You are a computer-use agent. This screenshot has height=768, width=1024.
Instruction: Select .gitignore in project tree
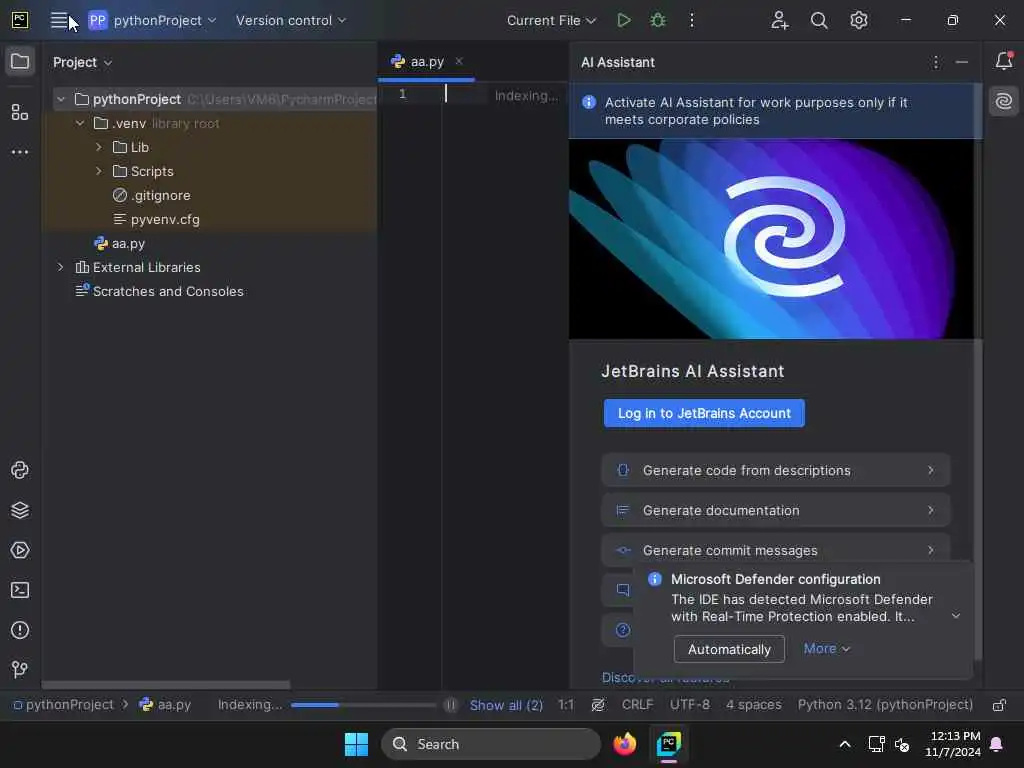tap(160, 195)
